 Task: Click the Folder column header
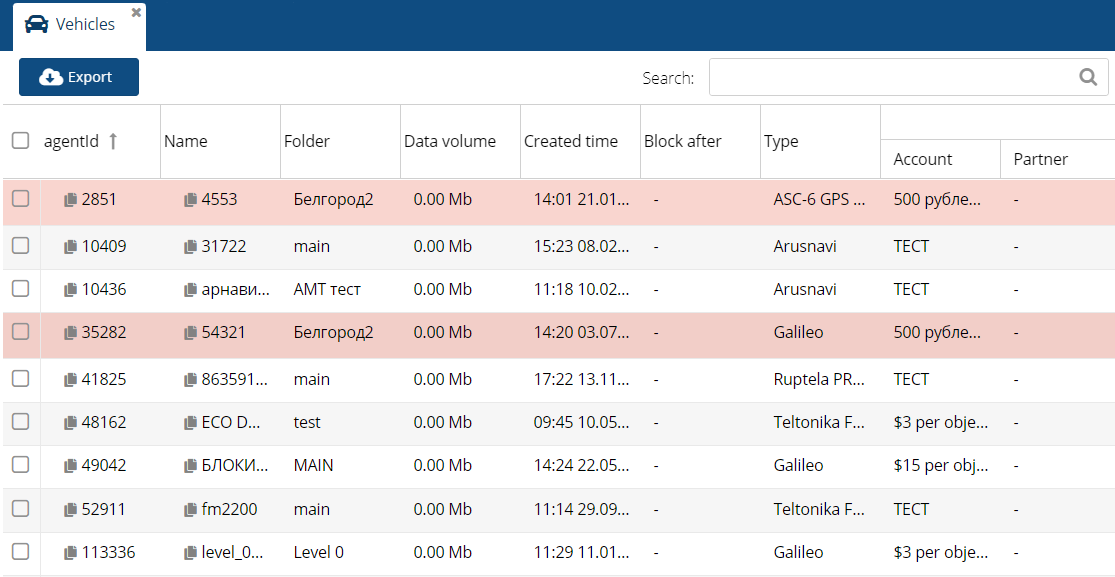306,141
